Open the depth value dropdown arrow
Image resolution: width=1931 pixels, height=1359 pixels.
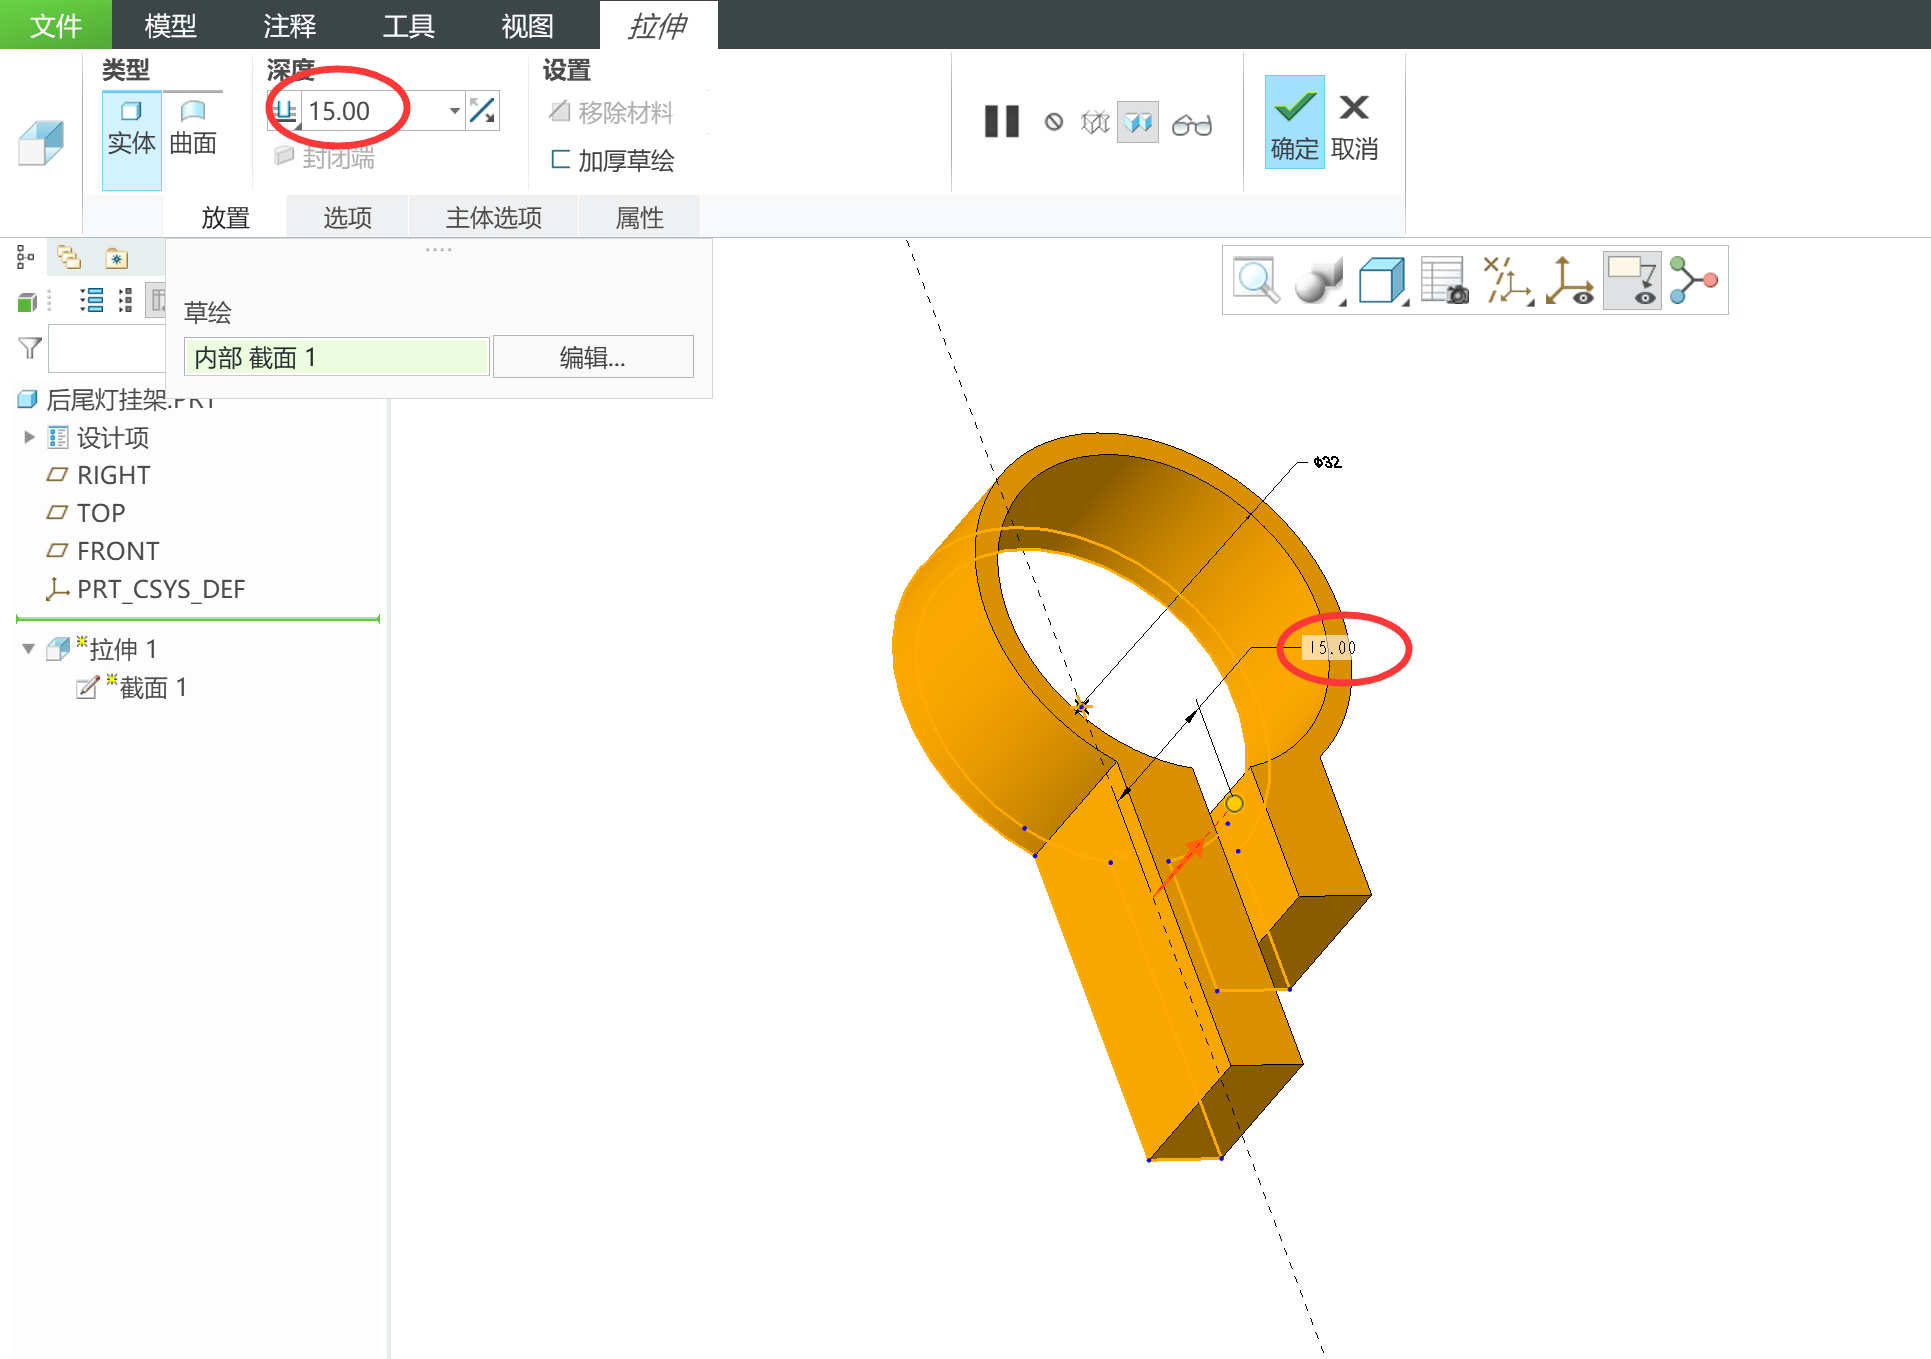click(455, 111)
